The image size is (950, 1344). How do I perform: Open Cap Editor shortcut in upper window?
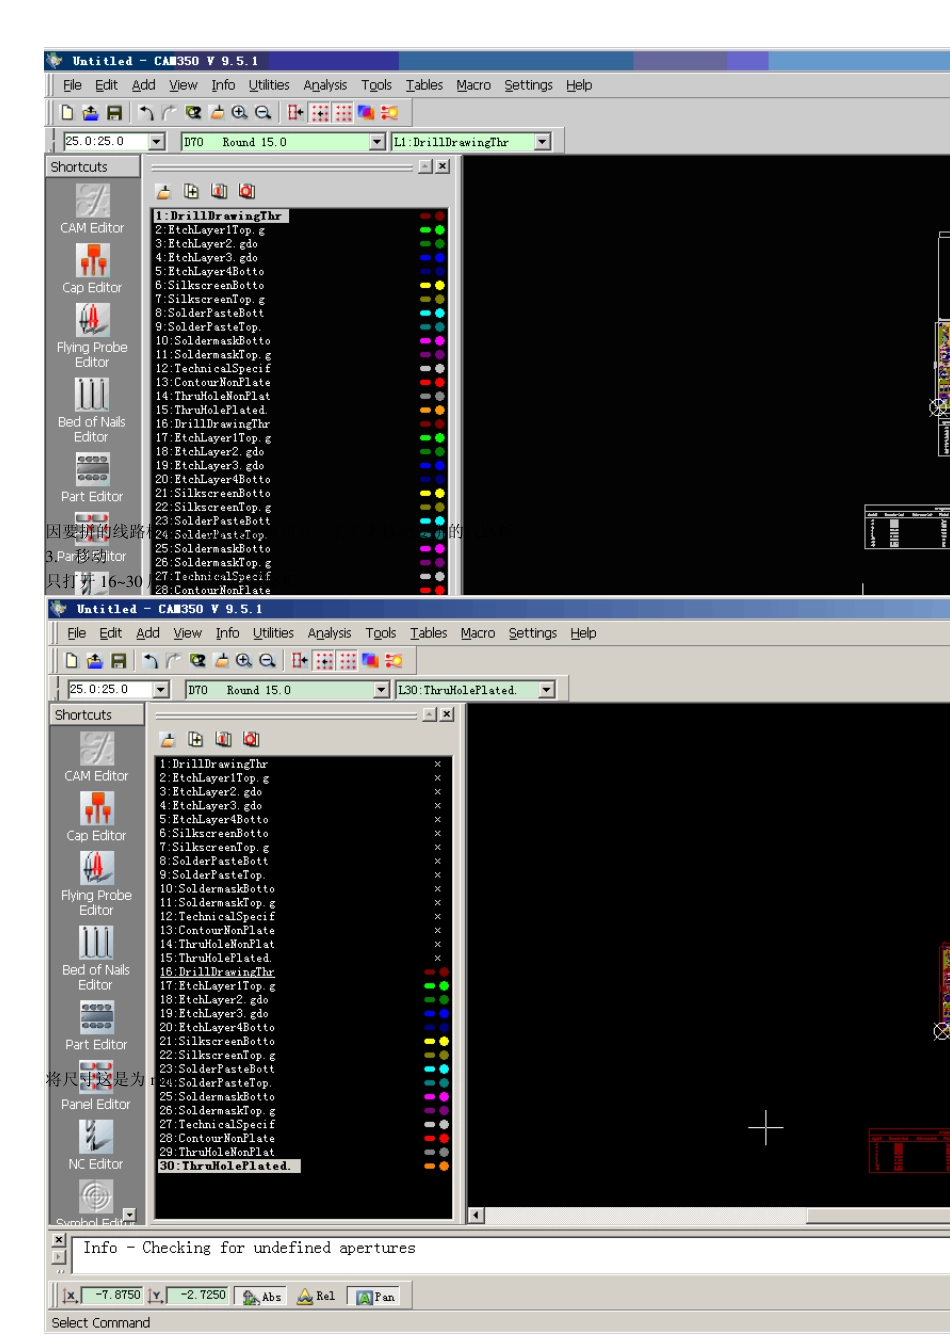(x=92, y=269)
